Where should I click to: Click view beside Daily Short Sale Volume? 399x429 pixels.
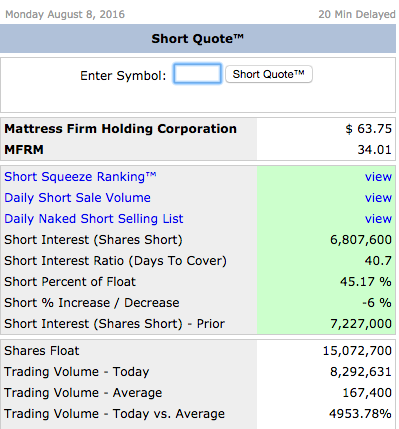coord(378,198)
